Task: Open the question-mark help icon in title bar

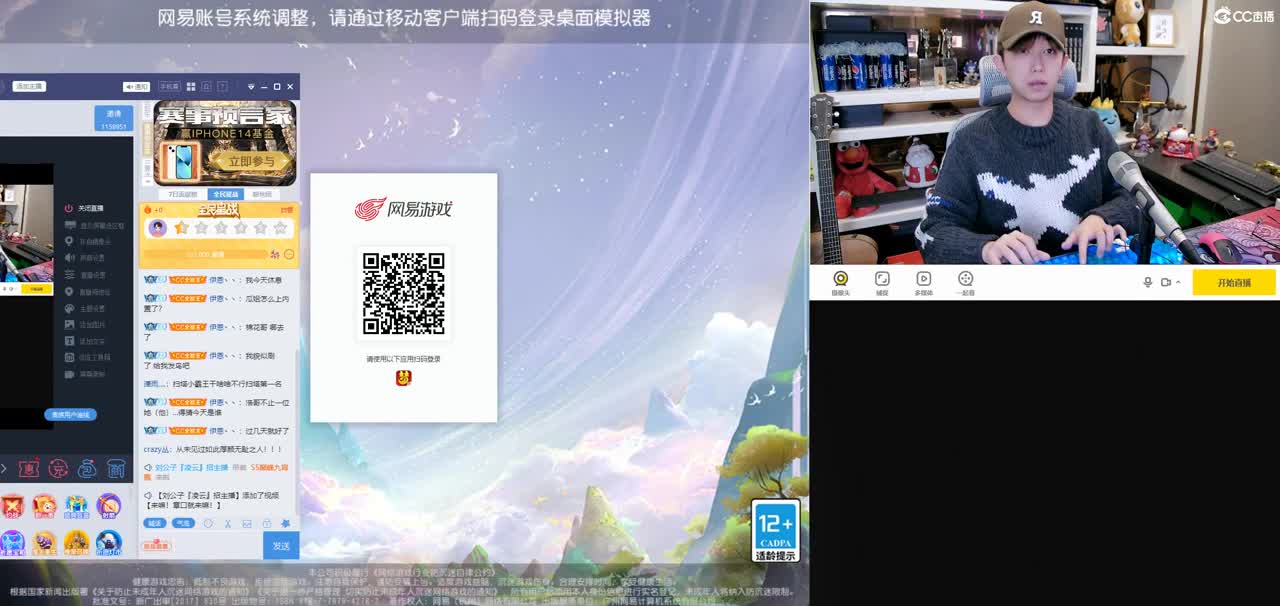Action: (x=222, y=87)
